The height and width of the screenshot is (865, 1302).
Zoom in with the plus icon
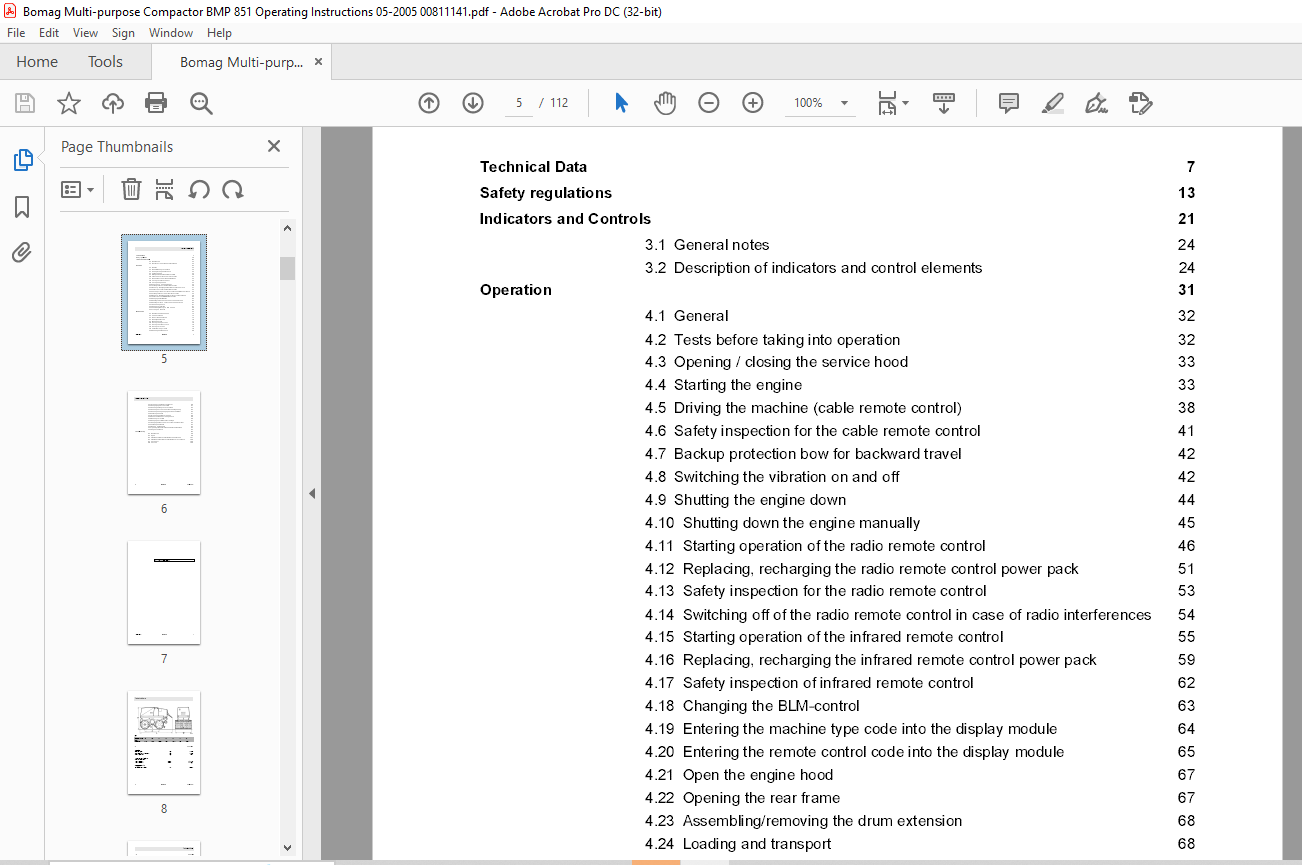click(x=753, y=103)
